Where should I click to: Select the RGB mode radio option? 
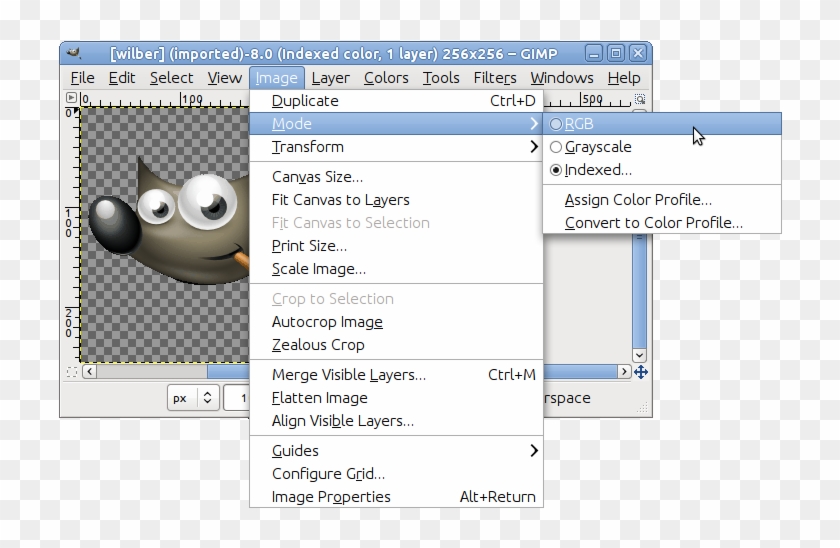(662, 124)
